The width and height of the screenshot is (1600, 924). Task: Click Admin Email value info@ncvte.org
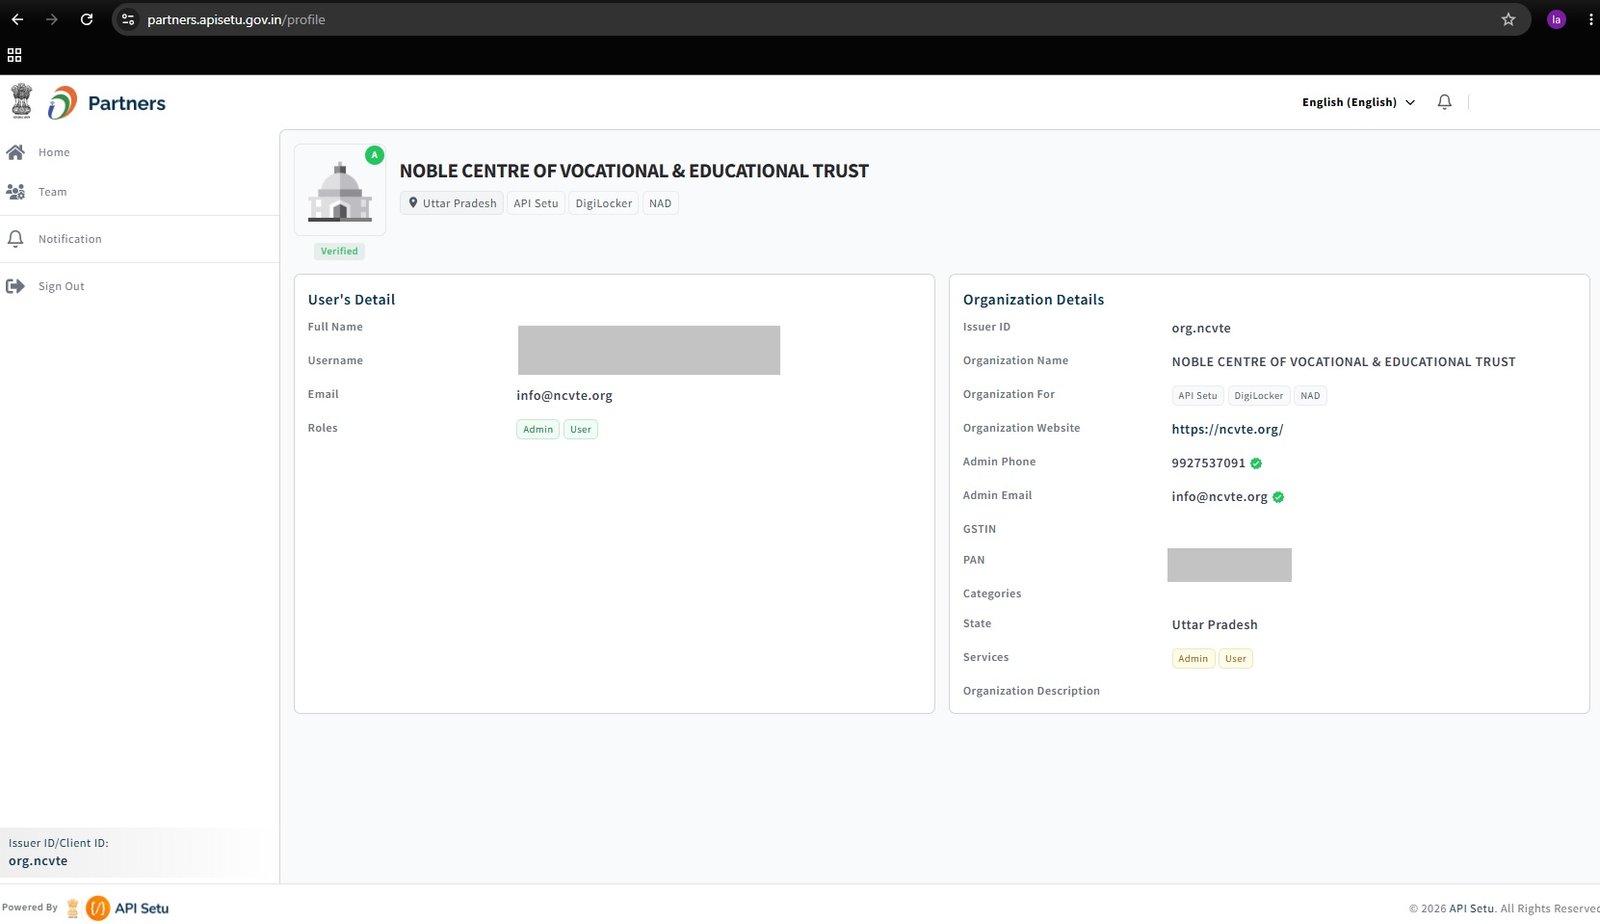[1219, 497]
